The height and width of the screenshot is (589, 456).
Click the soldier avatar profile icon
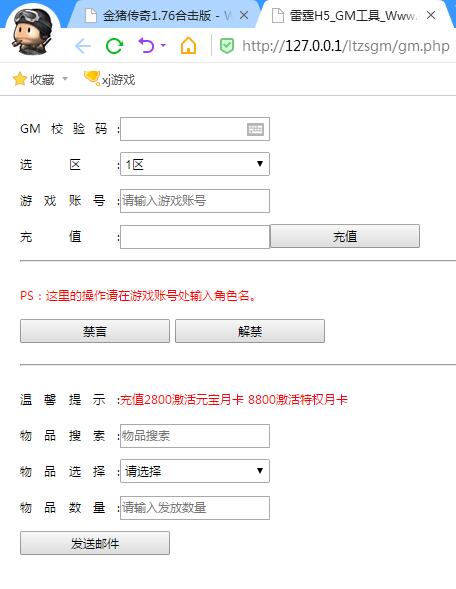[x=32, y=32]
